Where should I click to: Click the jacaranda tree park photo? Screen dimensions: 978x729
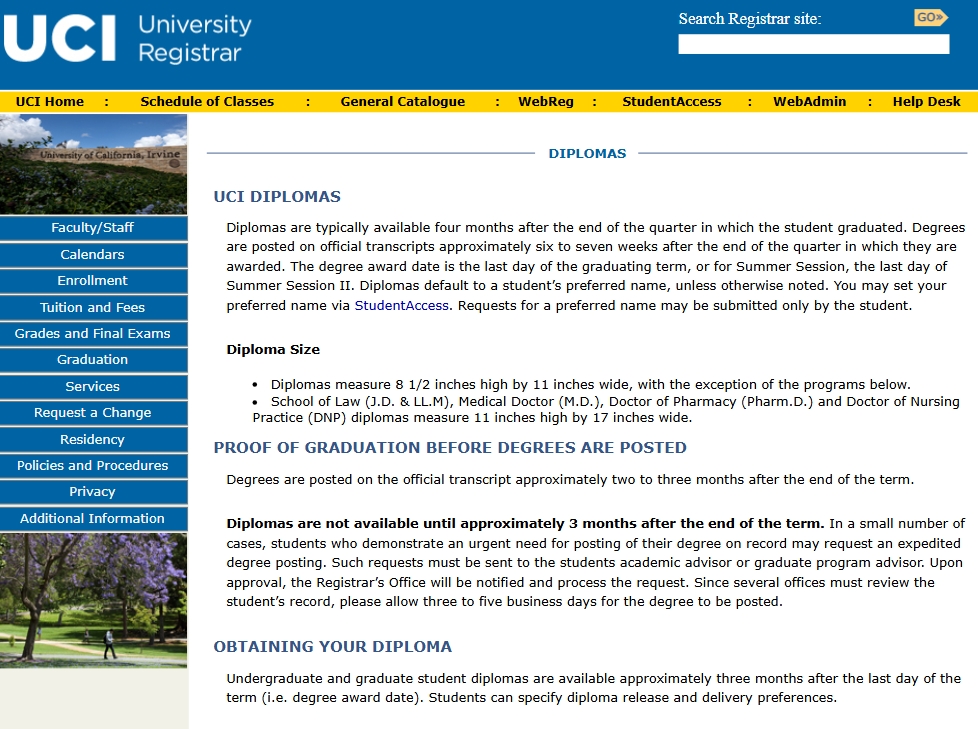(x=93, y=601)
